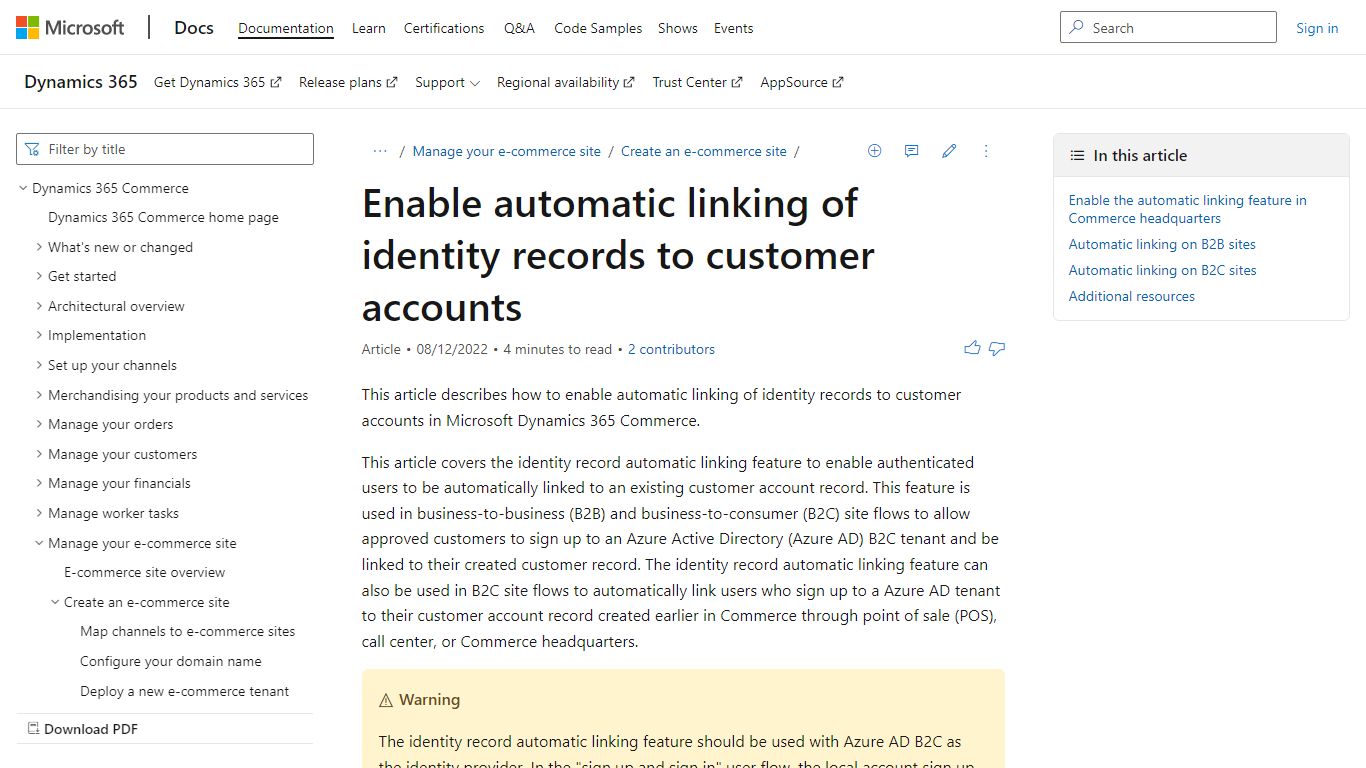This screenshot has height=768, width=1366.
Task: Click the Filter by title field
Action: (165, 149)
